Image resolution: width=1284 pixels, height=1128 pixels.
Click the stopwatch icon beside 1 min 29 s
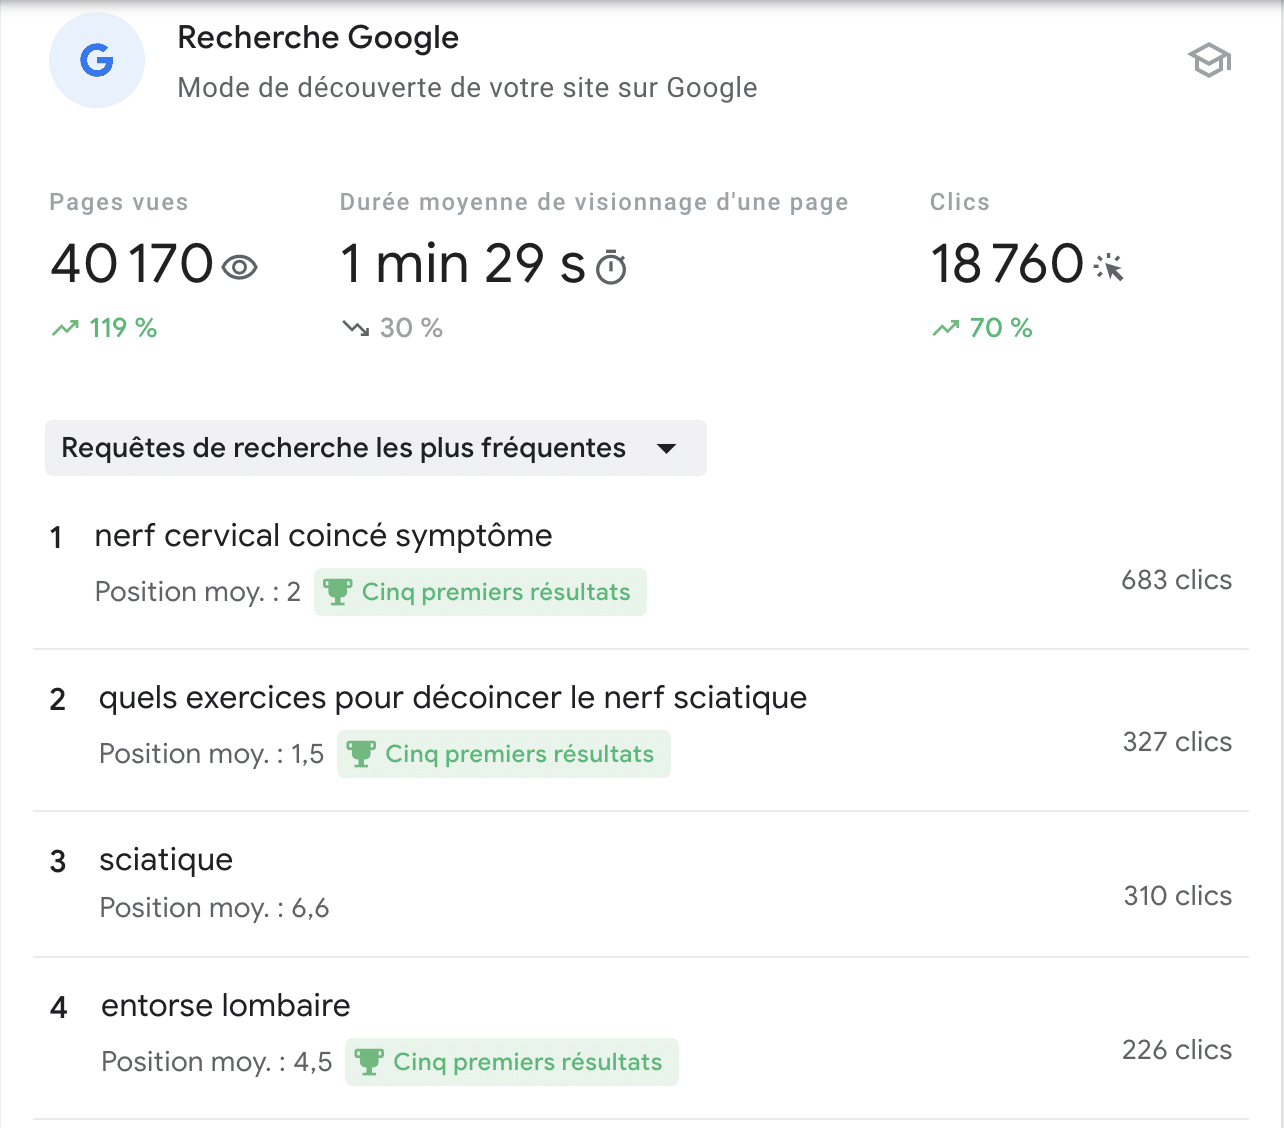611,268
